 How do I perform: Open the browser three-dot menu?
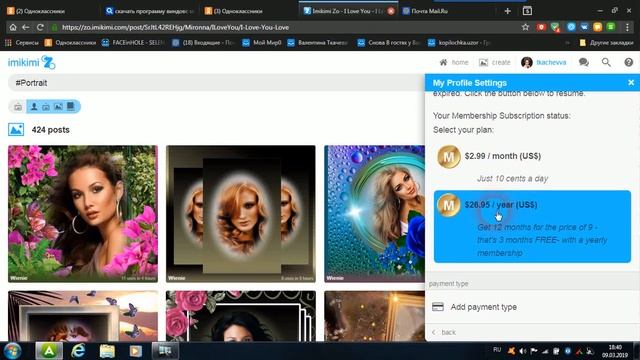click(x=627, y=27)
